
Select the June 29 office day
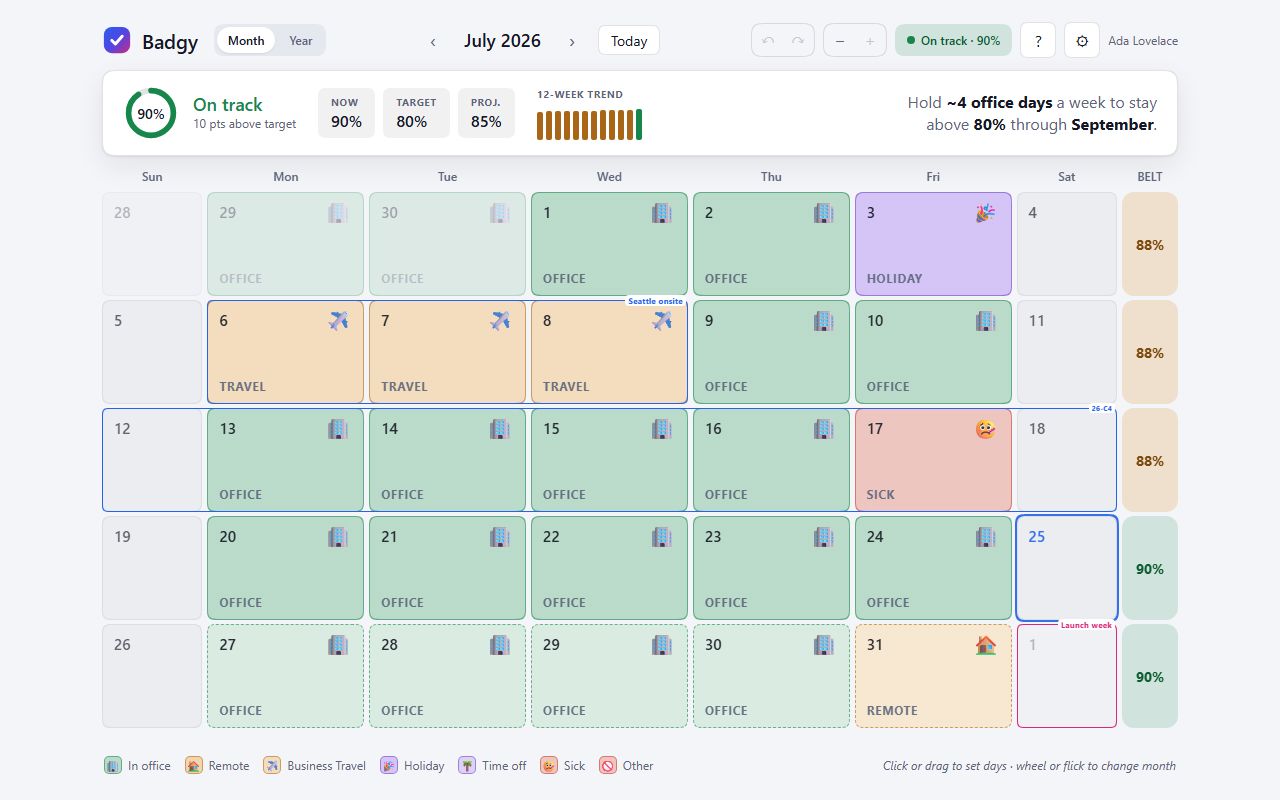(x=285, y=244)
